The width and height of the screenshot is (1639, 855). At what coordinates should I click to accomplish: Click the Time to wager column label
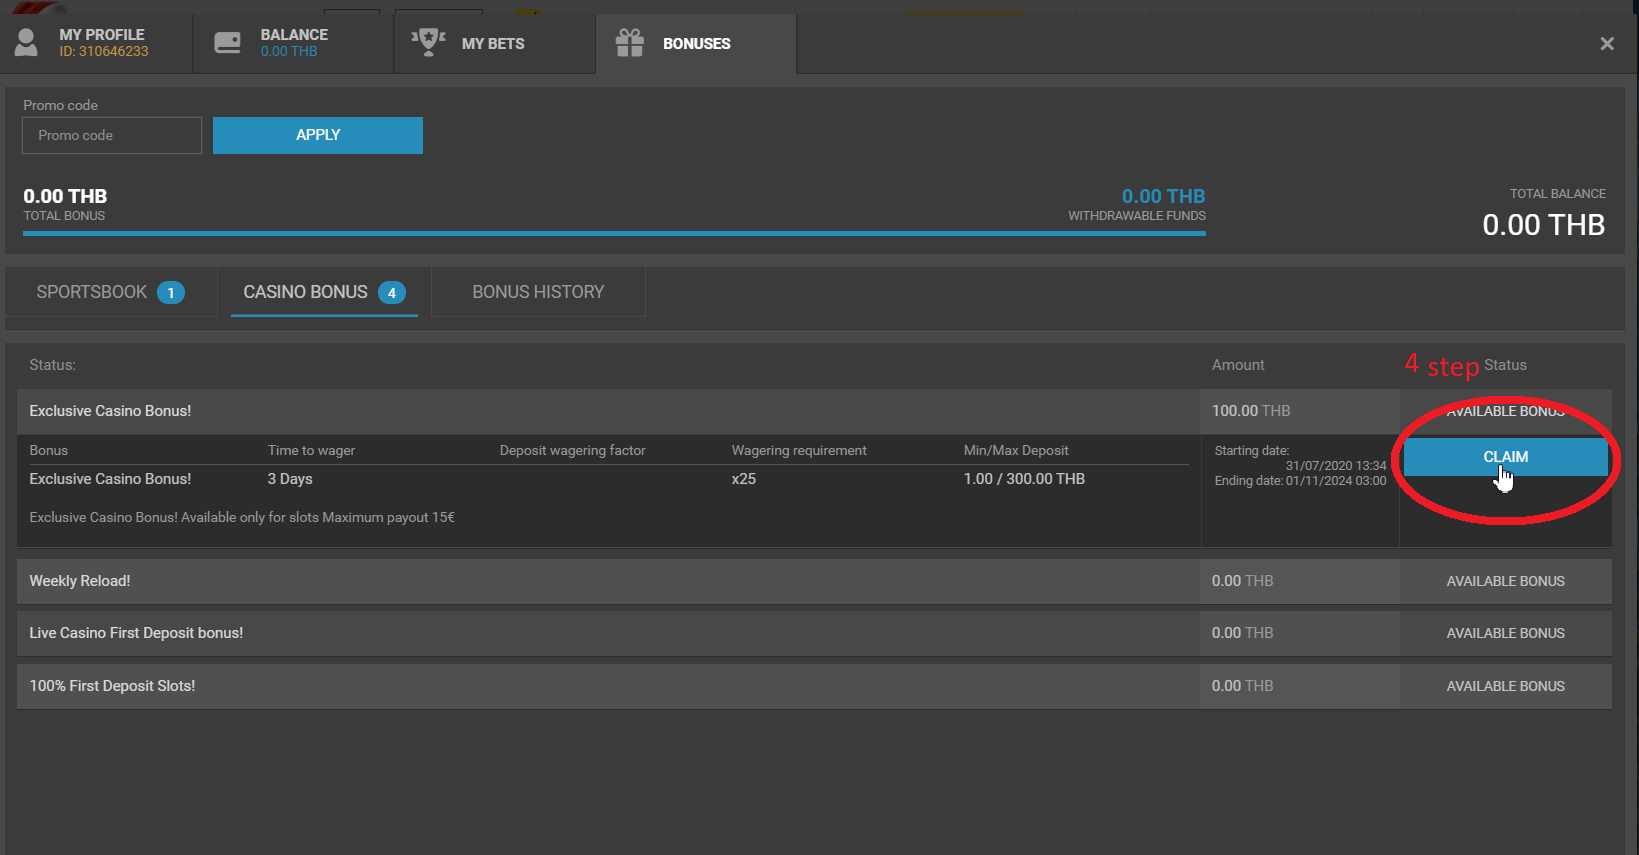pos(311,451)
